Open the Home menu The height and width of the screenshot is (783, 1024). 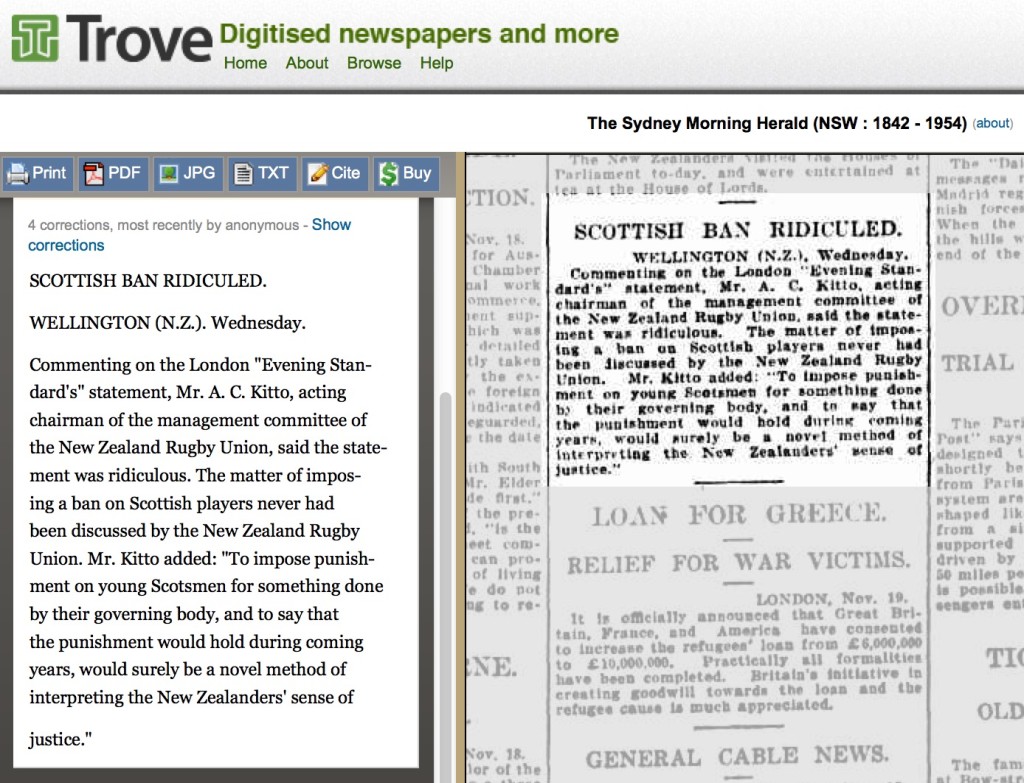pos(246,63)
